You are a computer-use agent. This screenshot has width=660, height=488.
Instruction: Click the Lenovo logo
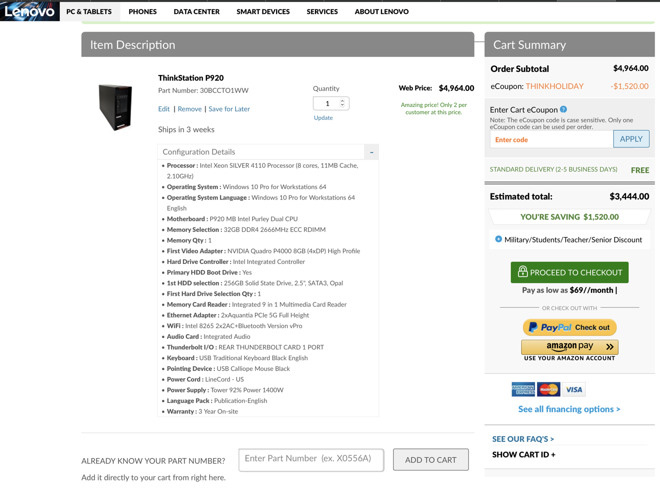tap(29, 11)
